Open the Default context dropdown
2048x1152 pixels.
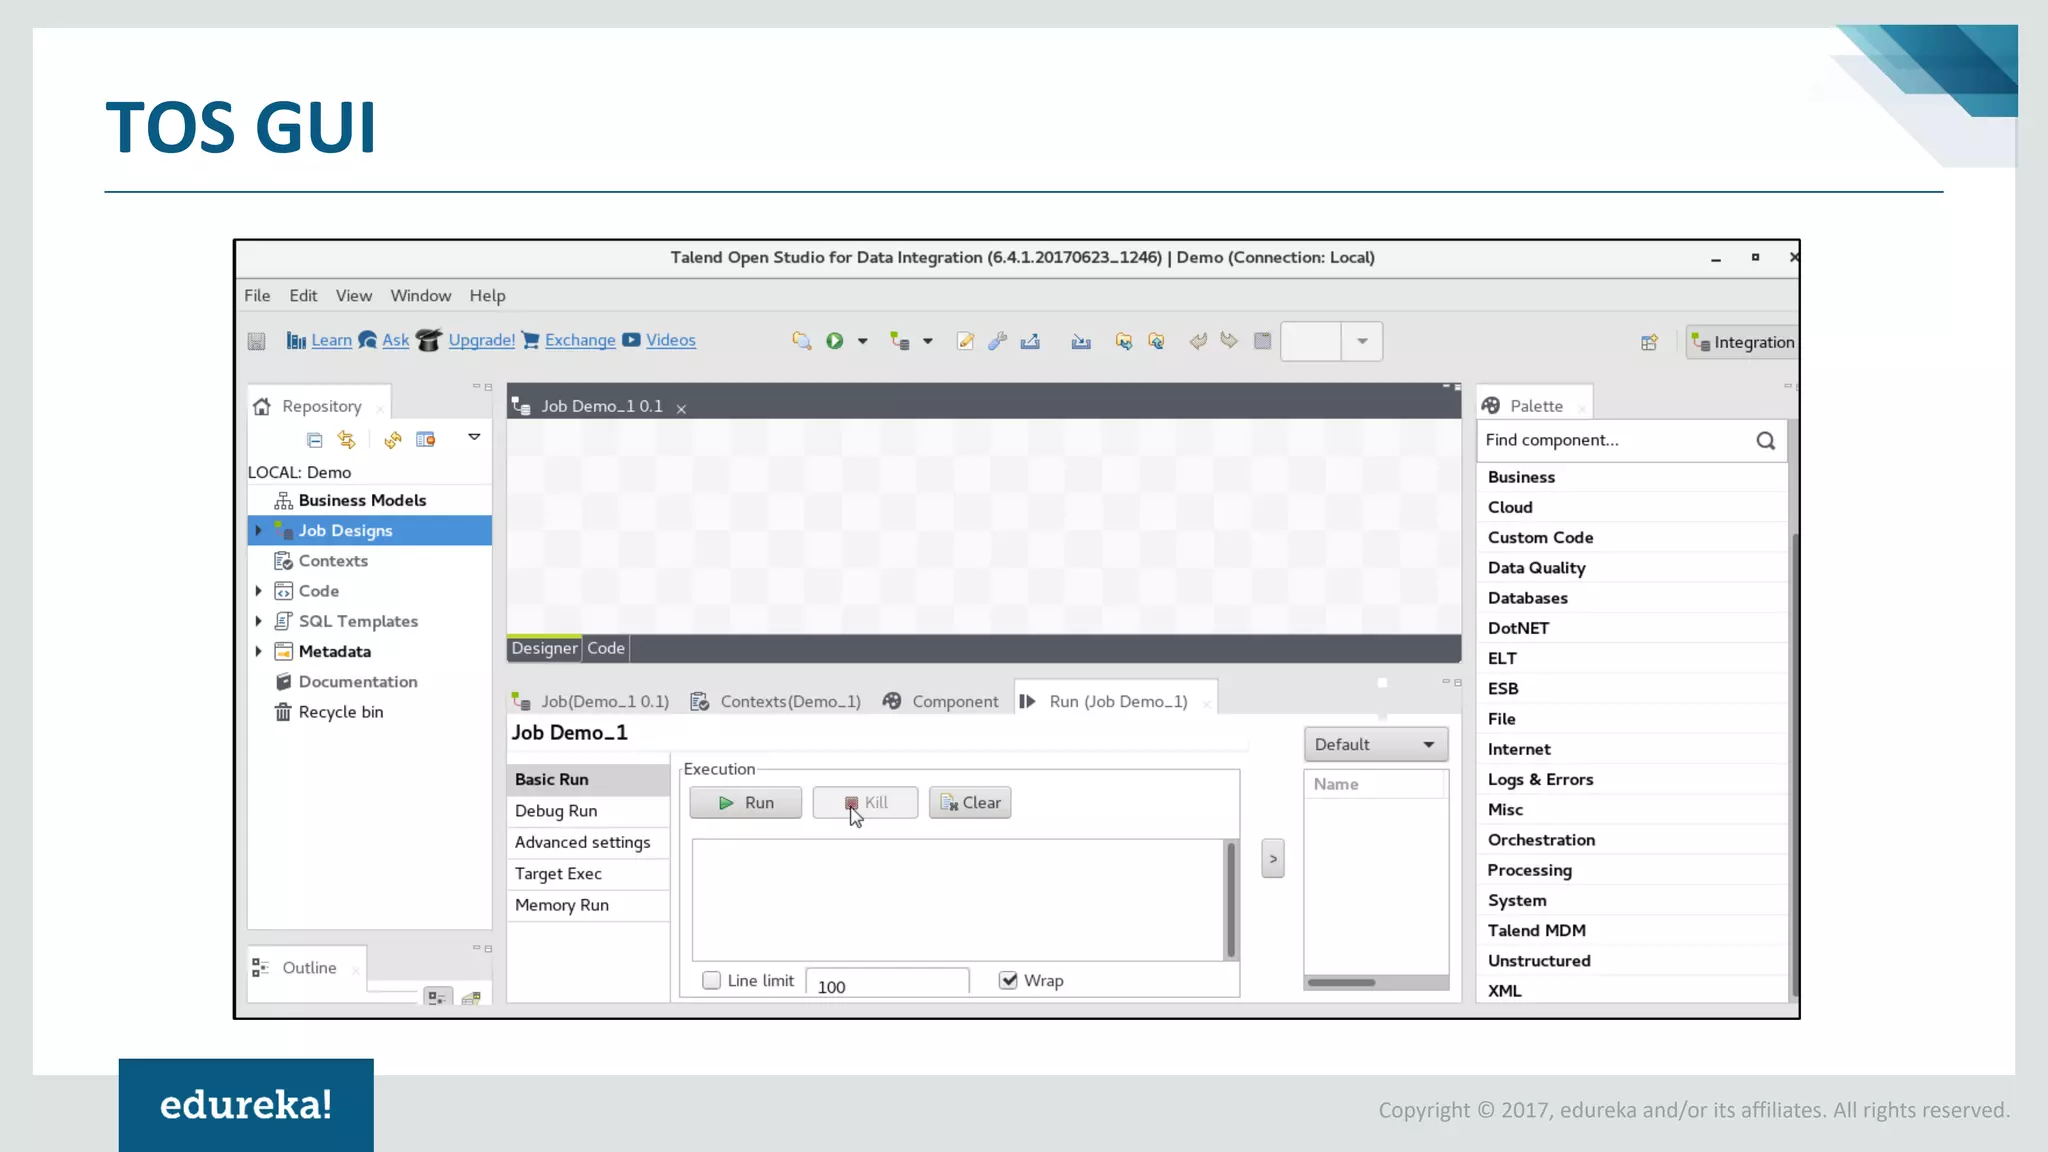pyautogui.click(x=1375, y=744)
